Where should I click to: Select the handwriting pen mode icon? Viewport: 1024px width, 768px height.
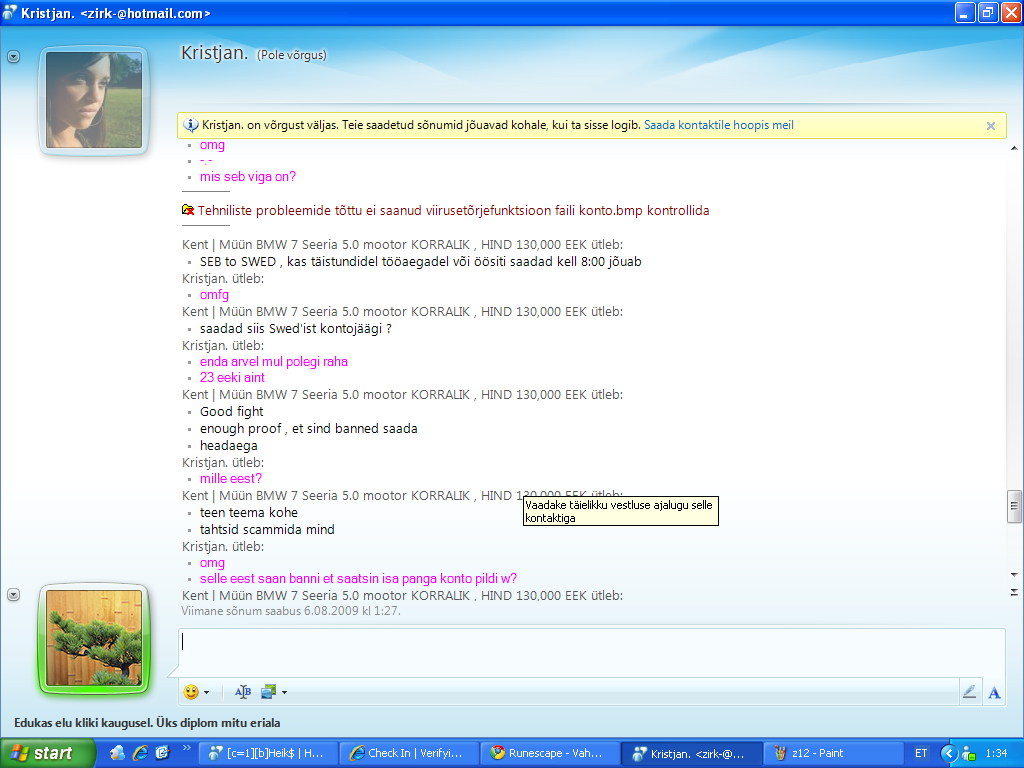point(968,692)
